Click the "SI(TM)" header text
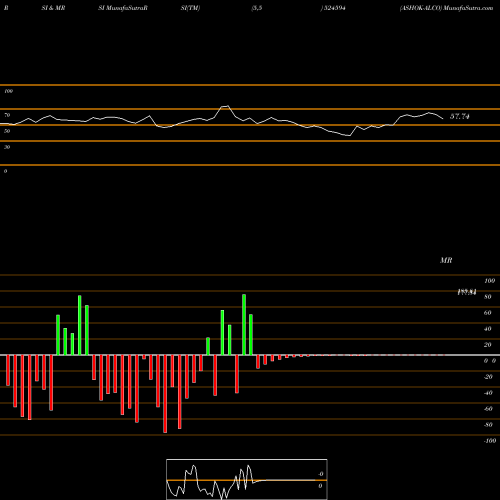 190,8
